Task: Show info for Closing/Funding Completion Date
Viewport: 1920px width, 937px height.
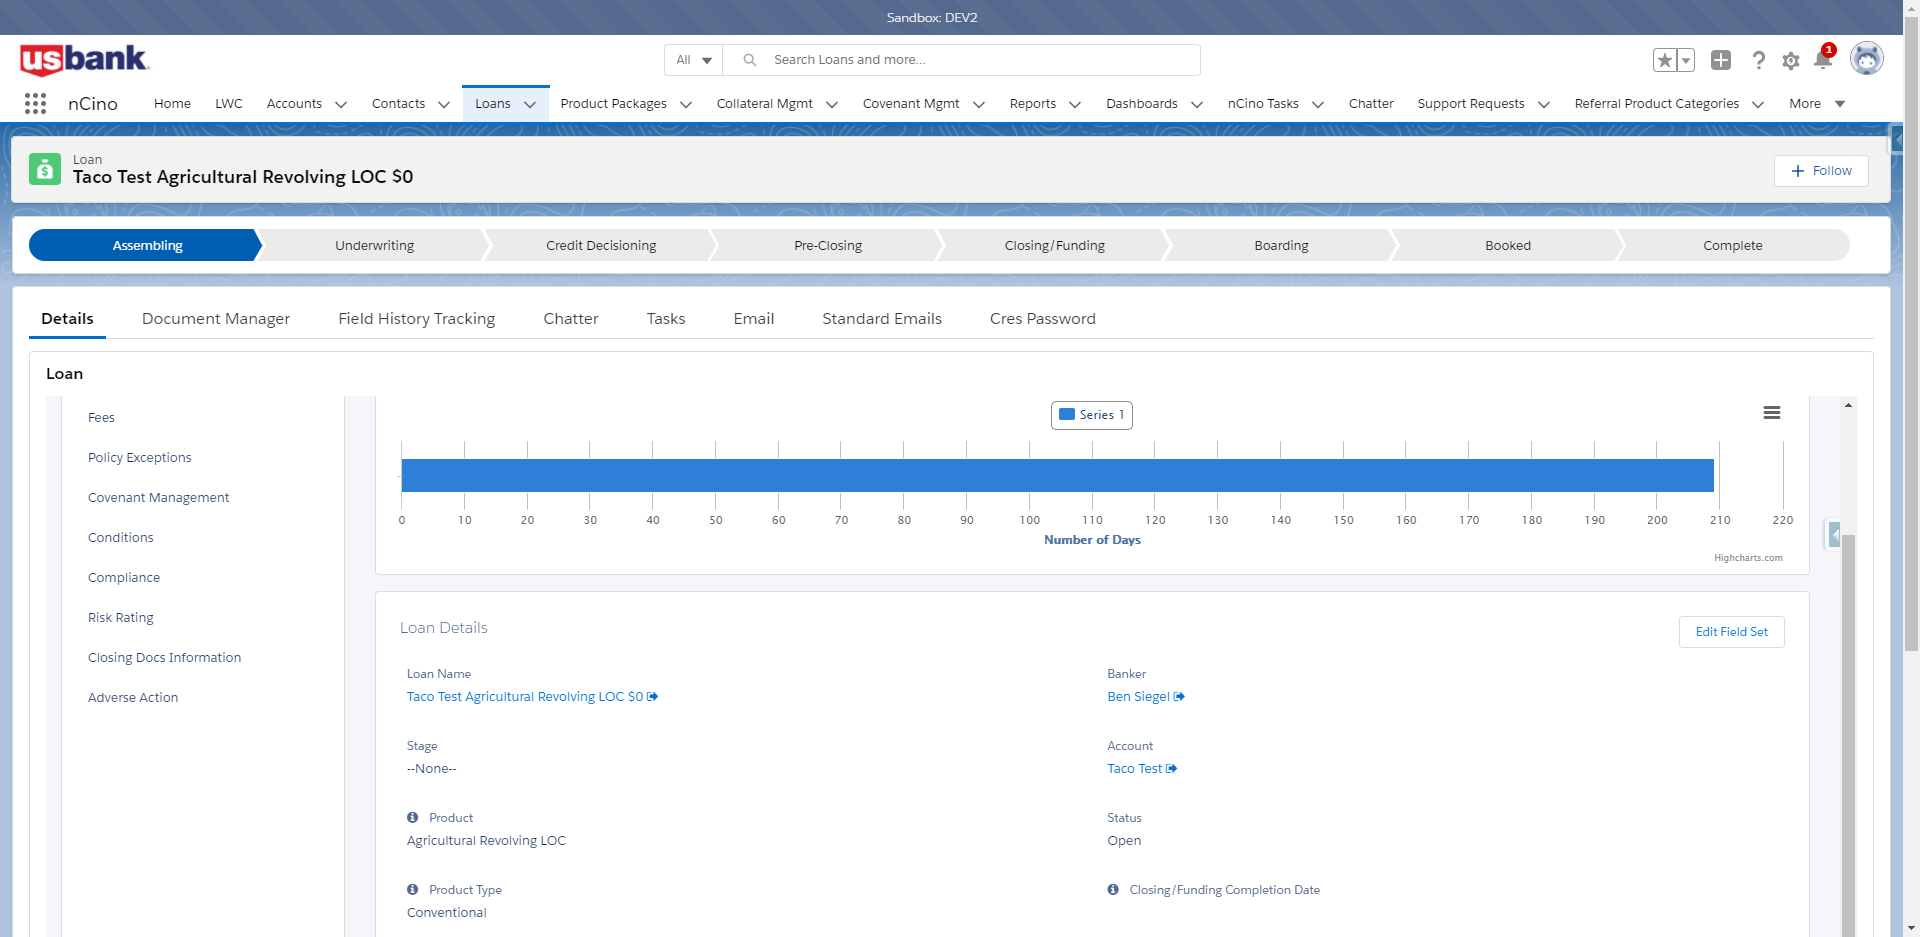Action: [x=1113, y=889]
